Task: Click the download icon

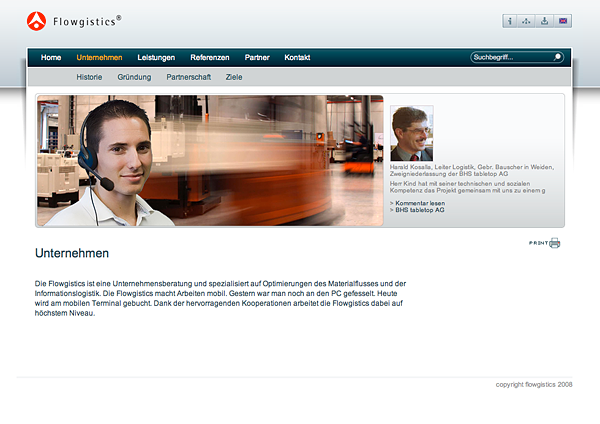Action: pyautogui.click(x=545, y=21)
